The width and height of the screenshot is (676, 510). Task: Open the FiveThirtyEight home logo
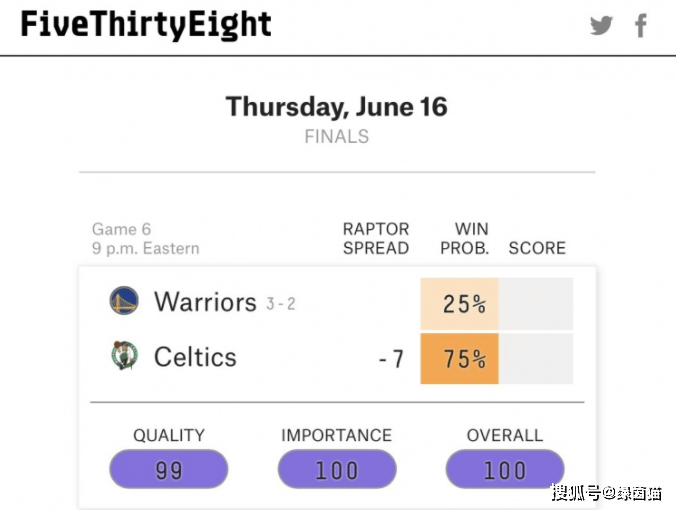click(146, 25)
